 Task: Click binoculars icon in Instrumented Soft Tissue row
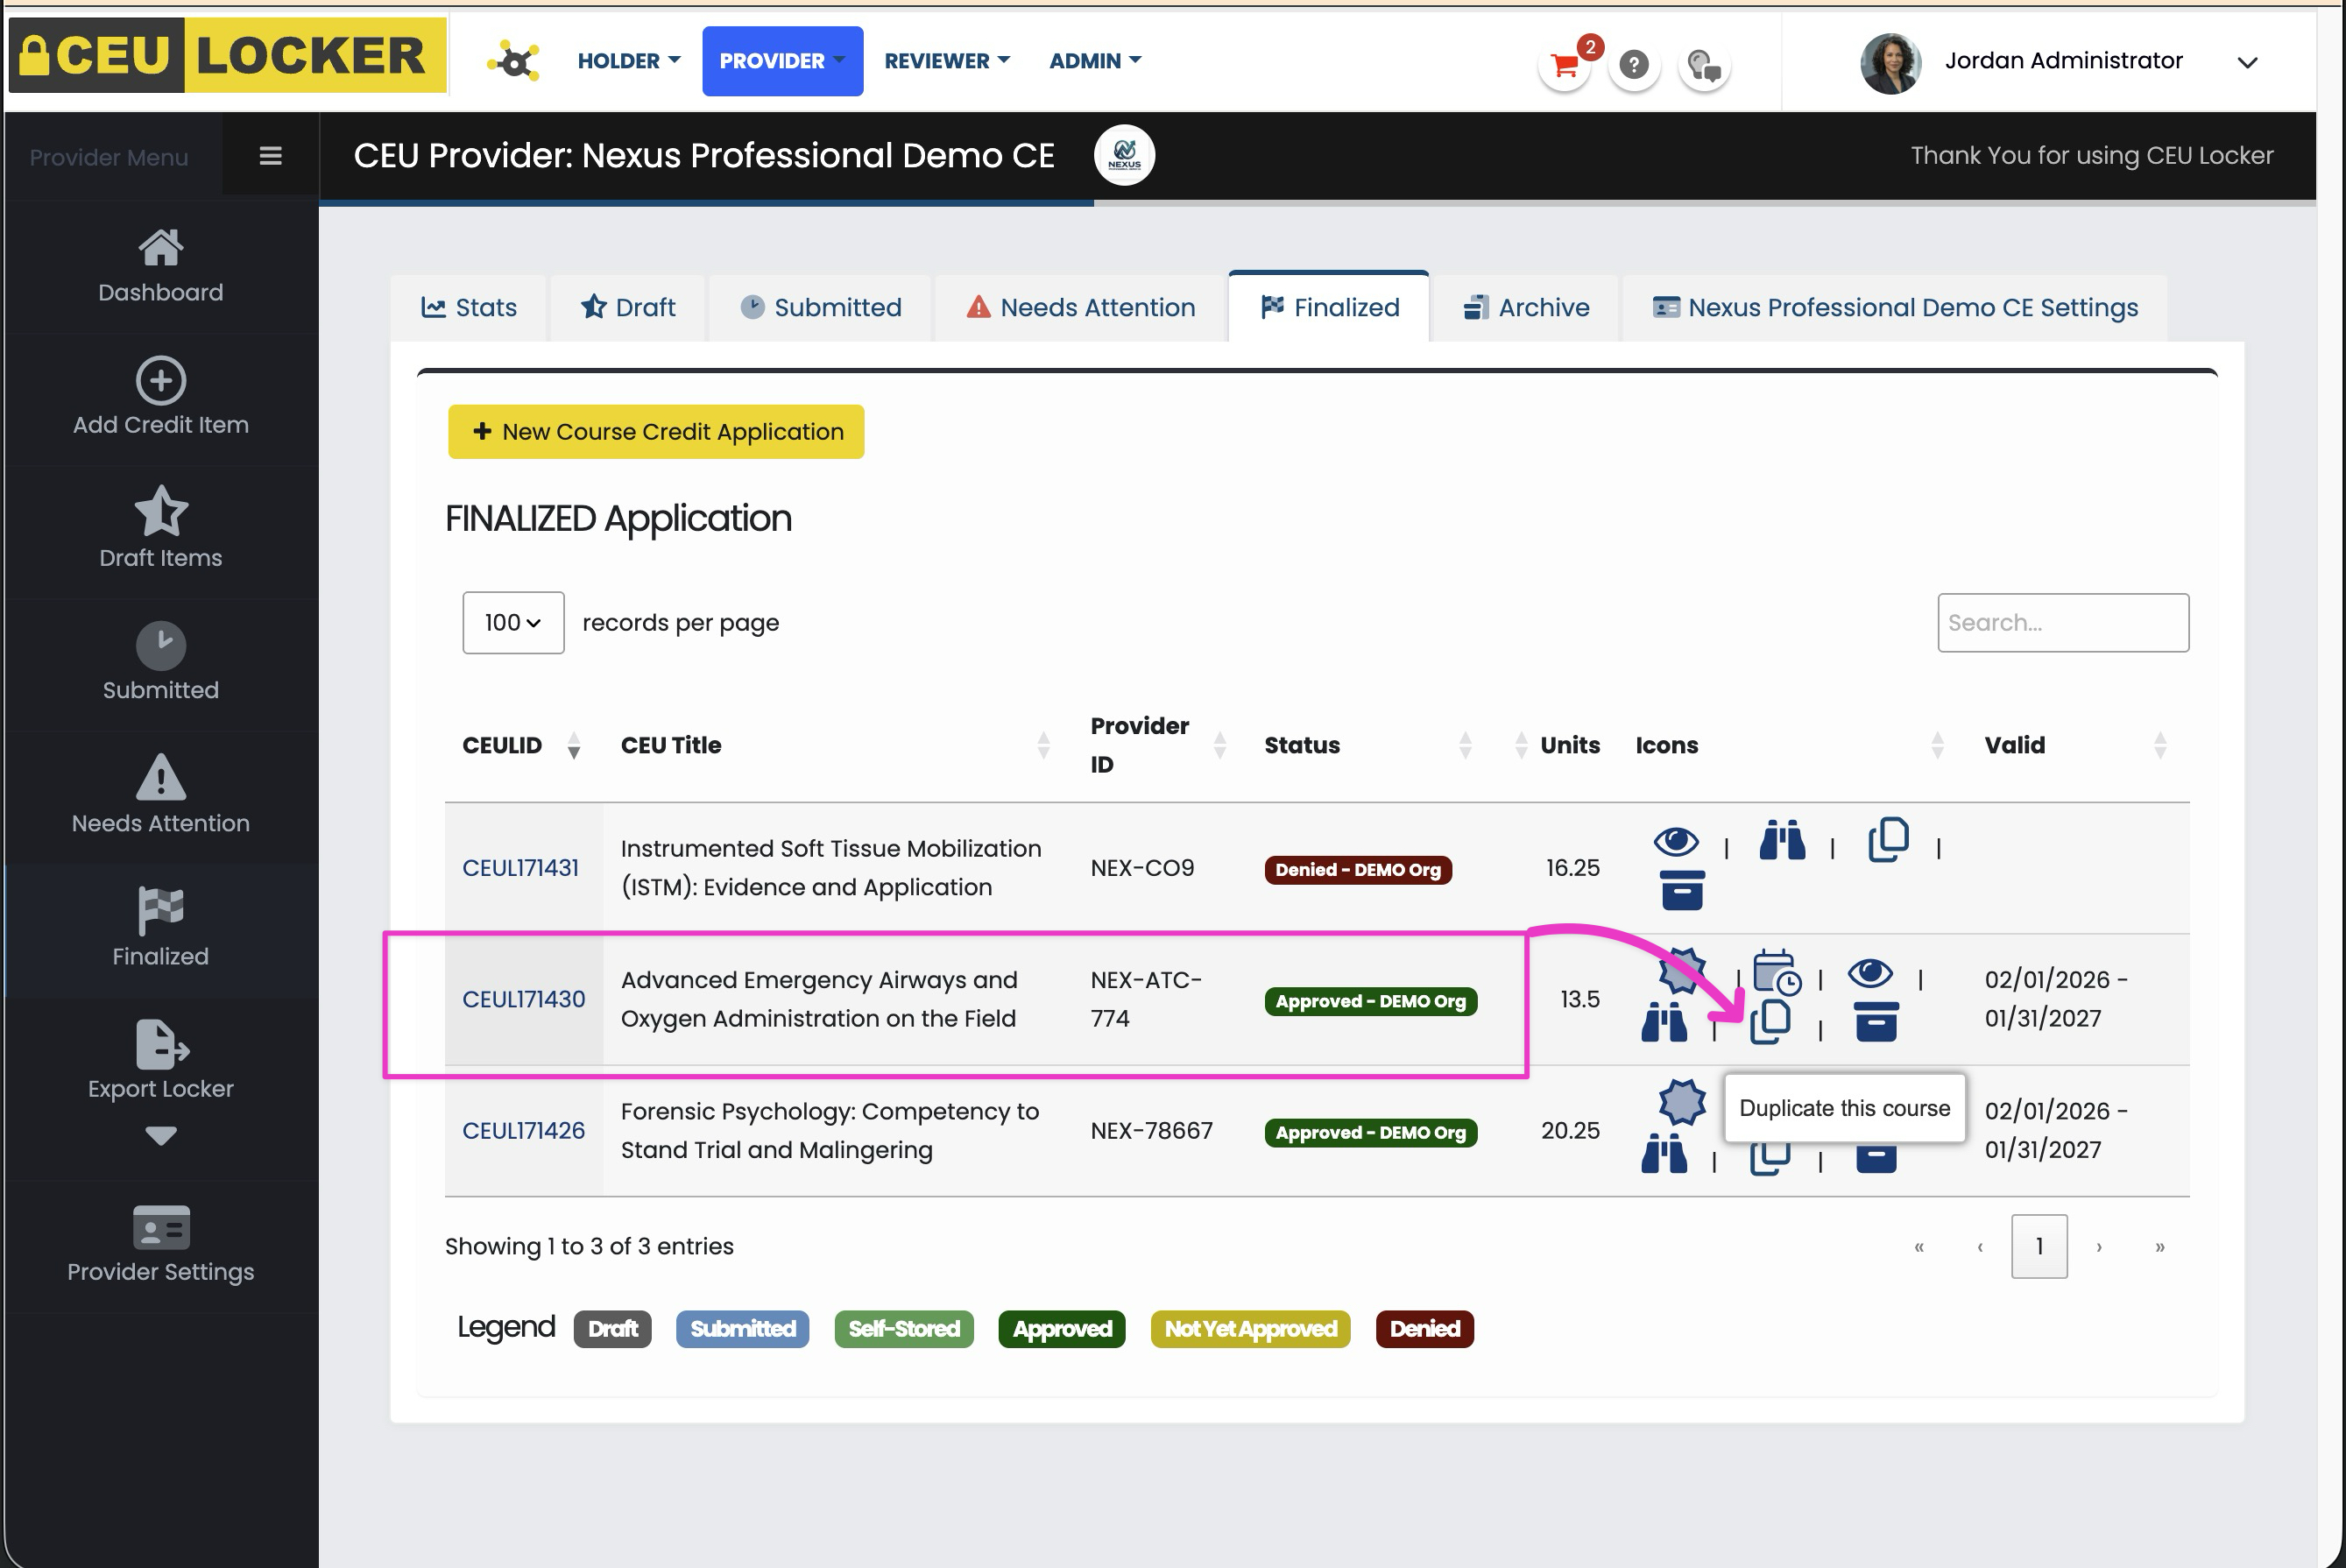1781,841
